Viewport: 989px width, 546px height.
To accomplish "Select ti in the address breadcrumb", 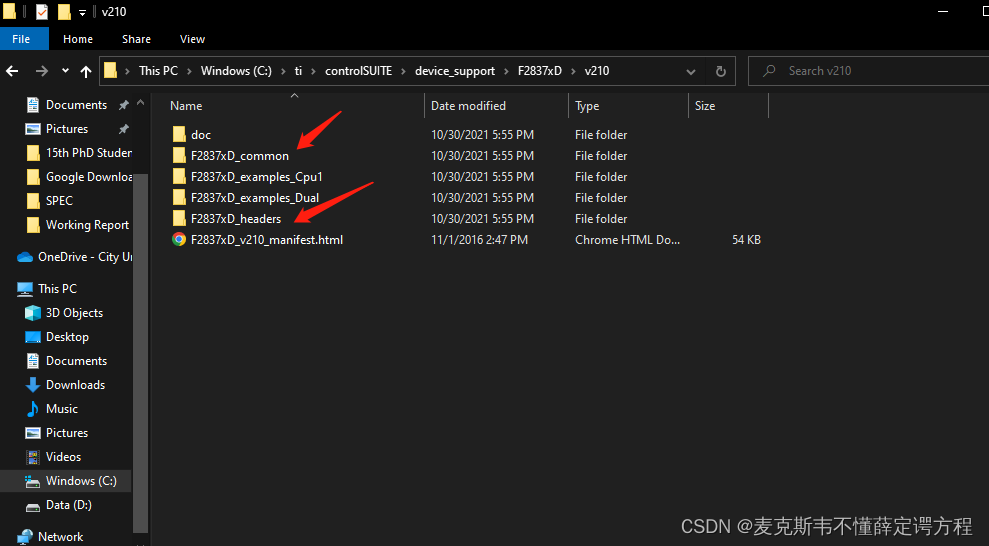I will coord(298,71).
